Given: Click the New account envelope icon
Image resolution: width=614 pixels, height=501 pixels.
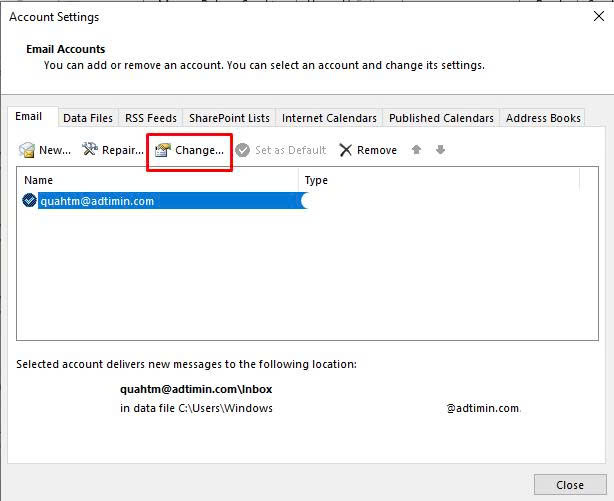Looking at the screenshot, I should coord(27,150).
